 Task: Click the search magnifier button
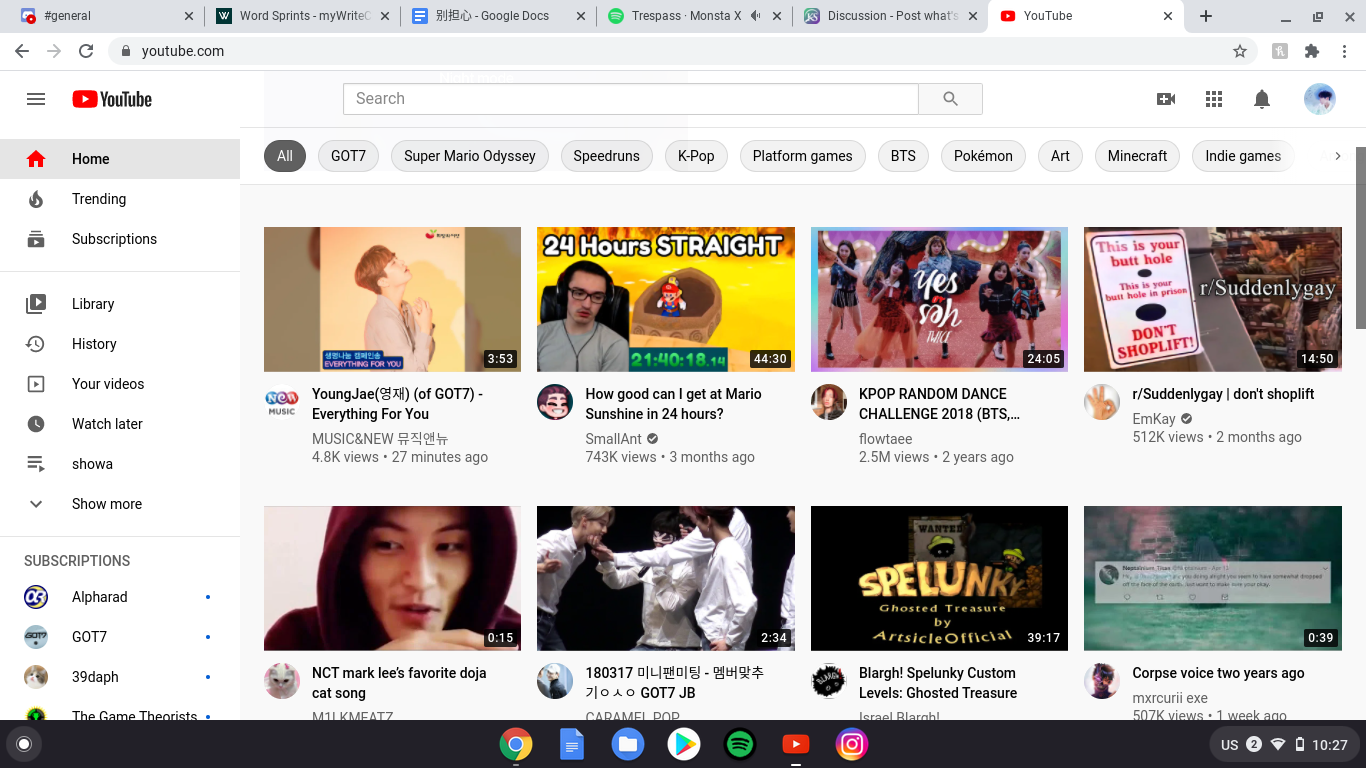point(950,99)
